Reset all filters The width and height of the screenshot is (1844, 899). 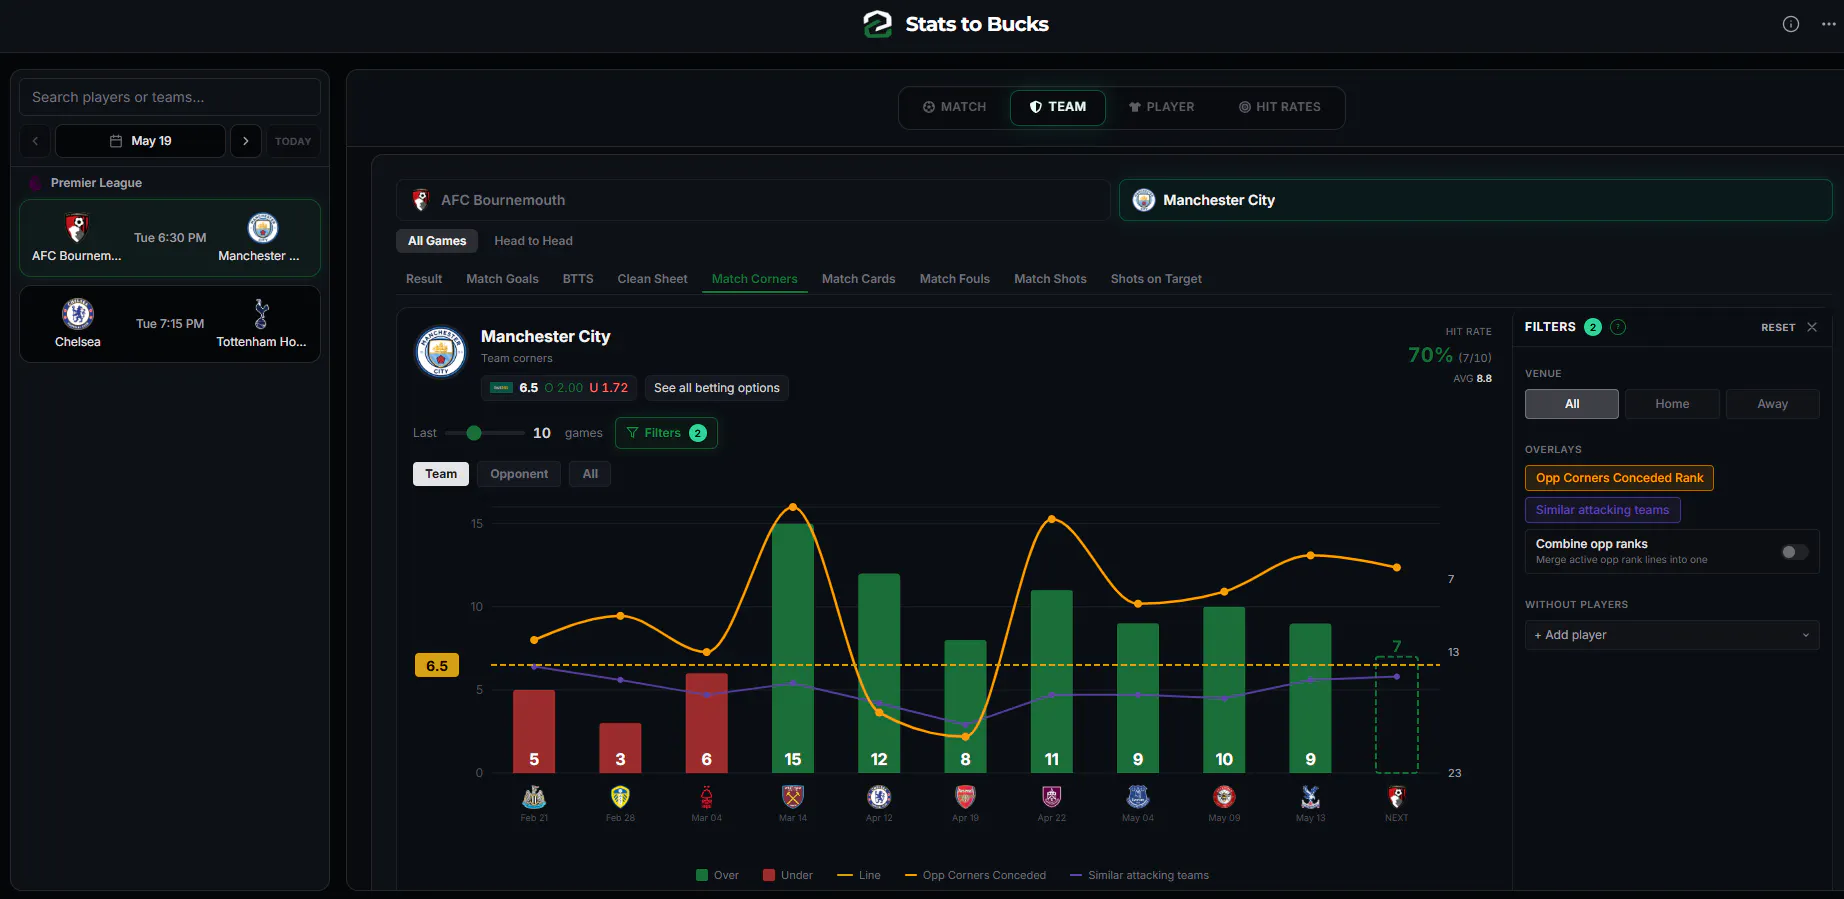click(x=1778, y=327)
